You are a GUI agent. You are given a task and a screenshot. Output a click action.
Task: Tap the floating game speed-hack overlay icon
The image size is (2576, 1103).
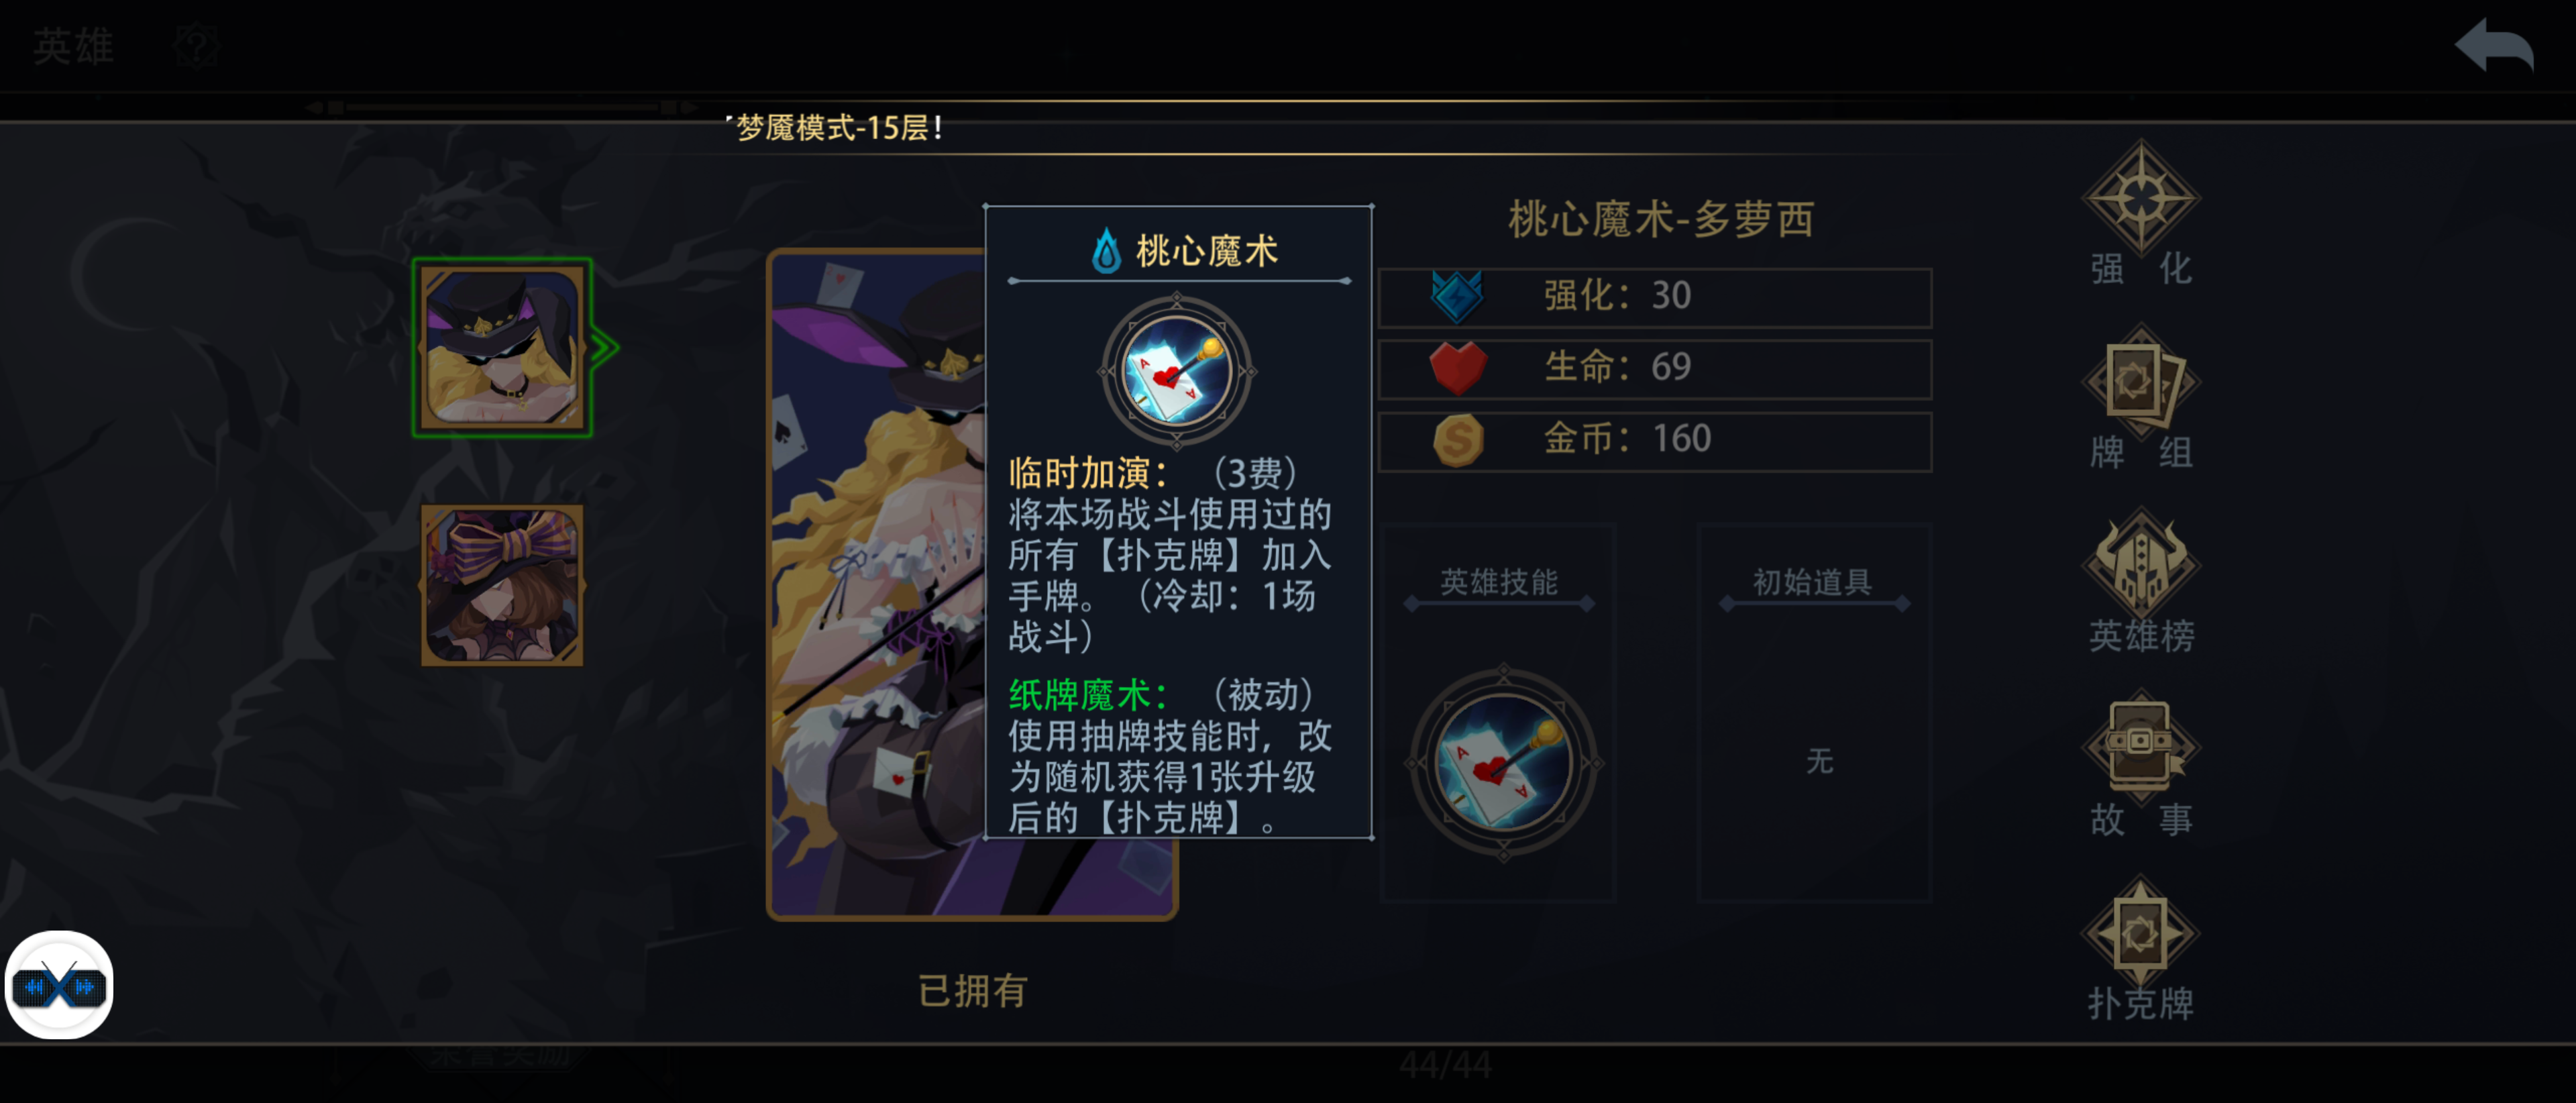click(59, 986)
